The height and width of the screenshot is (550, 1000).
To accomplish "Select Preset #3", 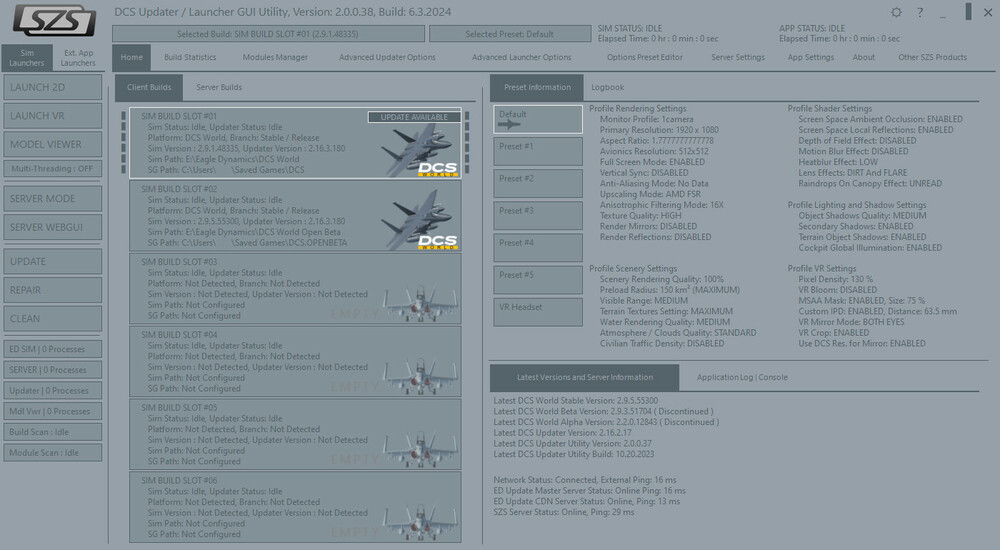I will coord(538,216).
